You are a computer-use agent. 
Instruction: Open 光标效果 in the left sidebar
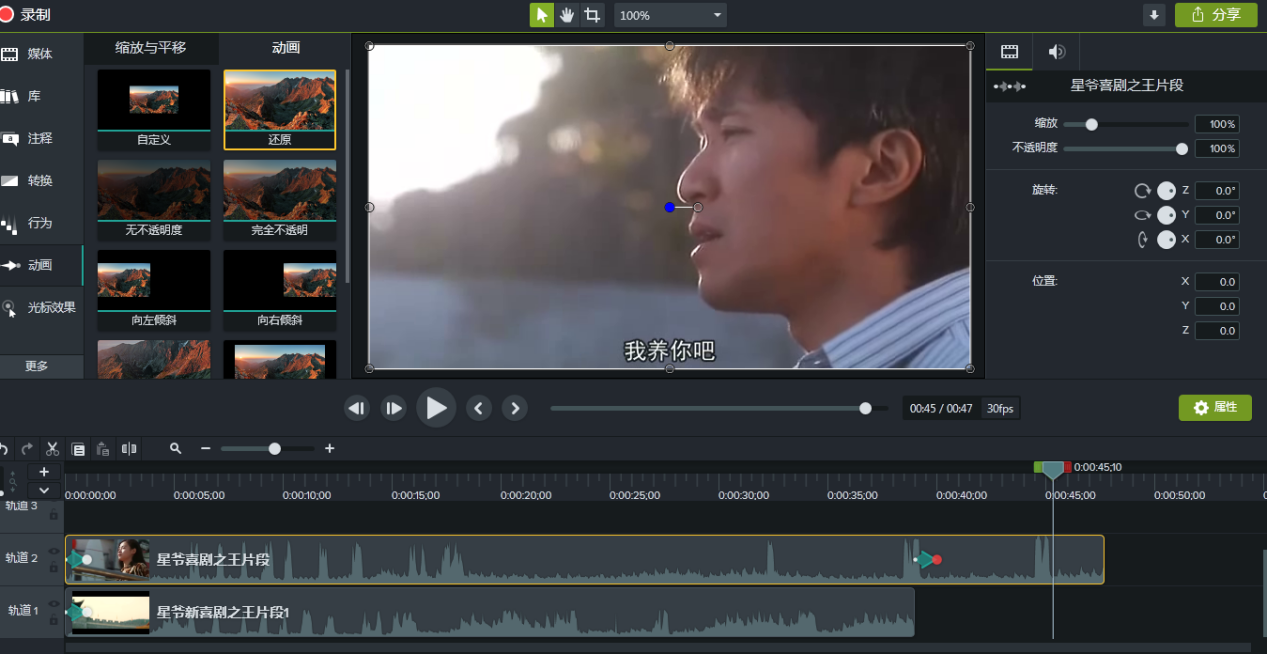click(41, 308)
